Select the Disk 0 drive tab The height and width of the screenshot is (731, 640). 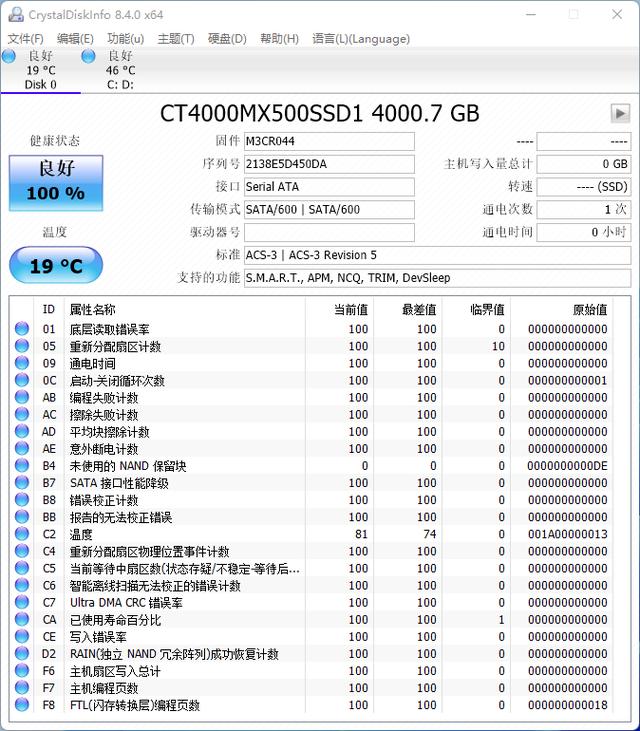[x=41, y=70]
